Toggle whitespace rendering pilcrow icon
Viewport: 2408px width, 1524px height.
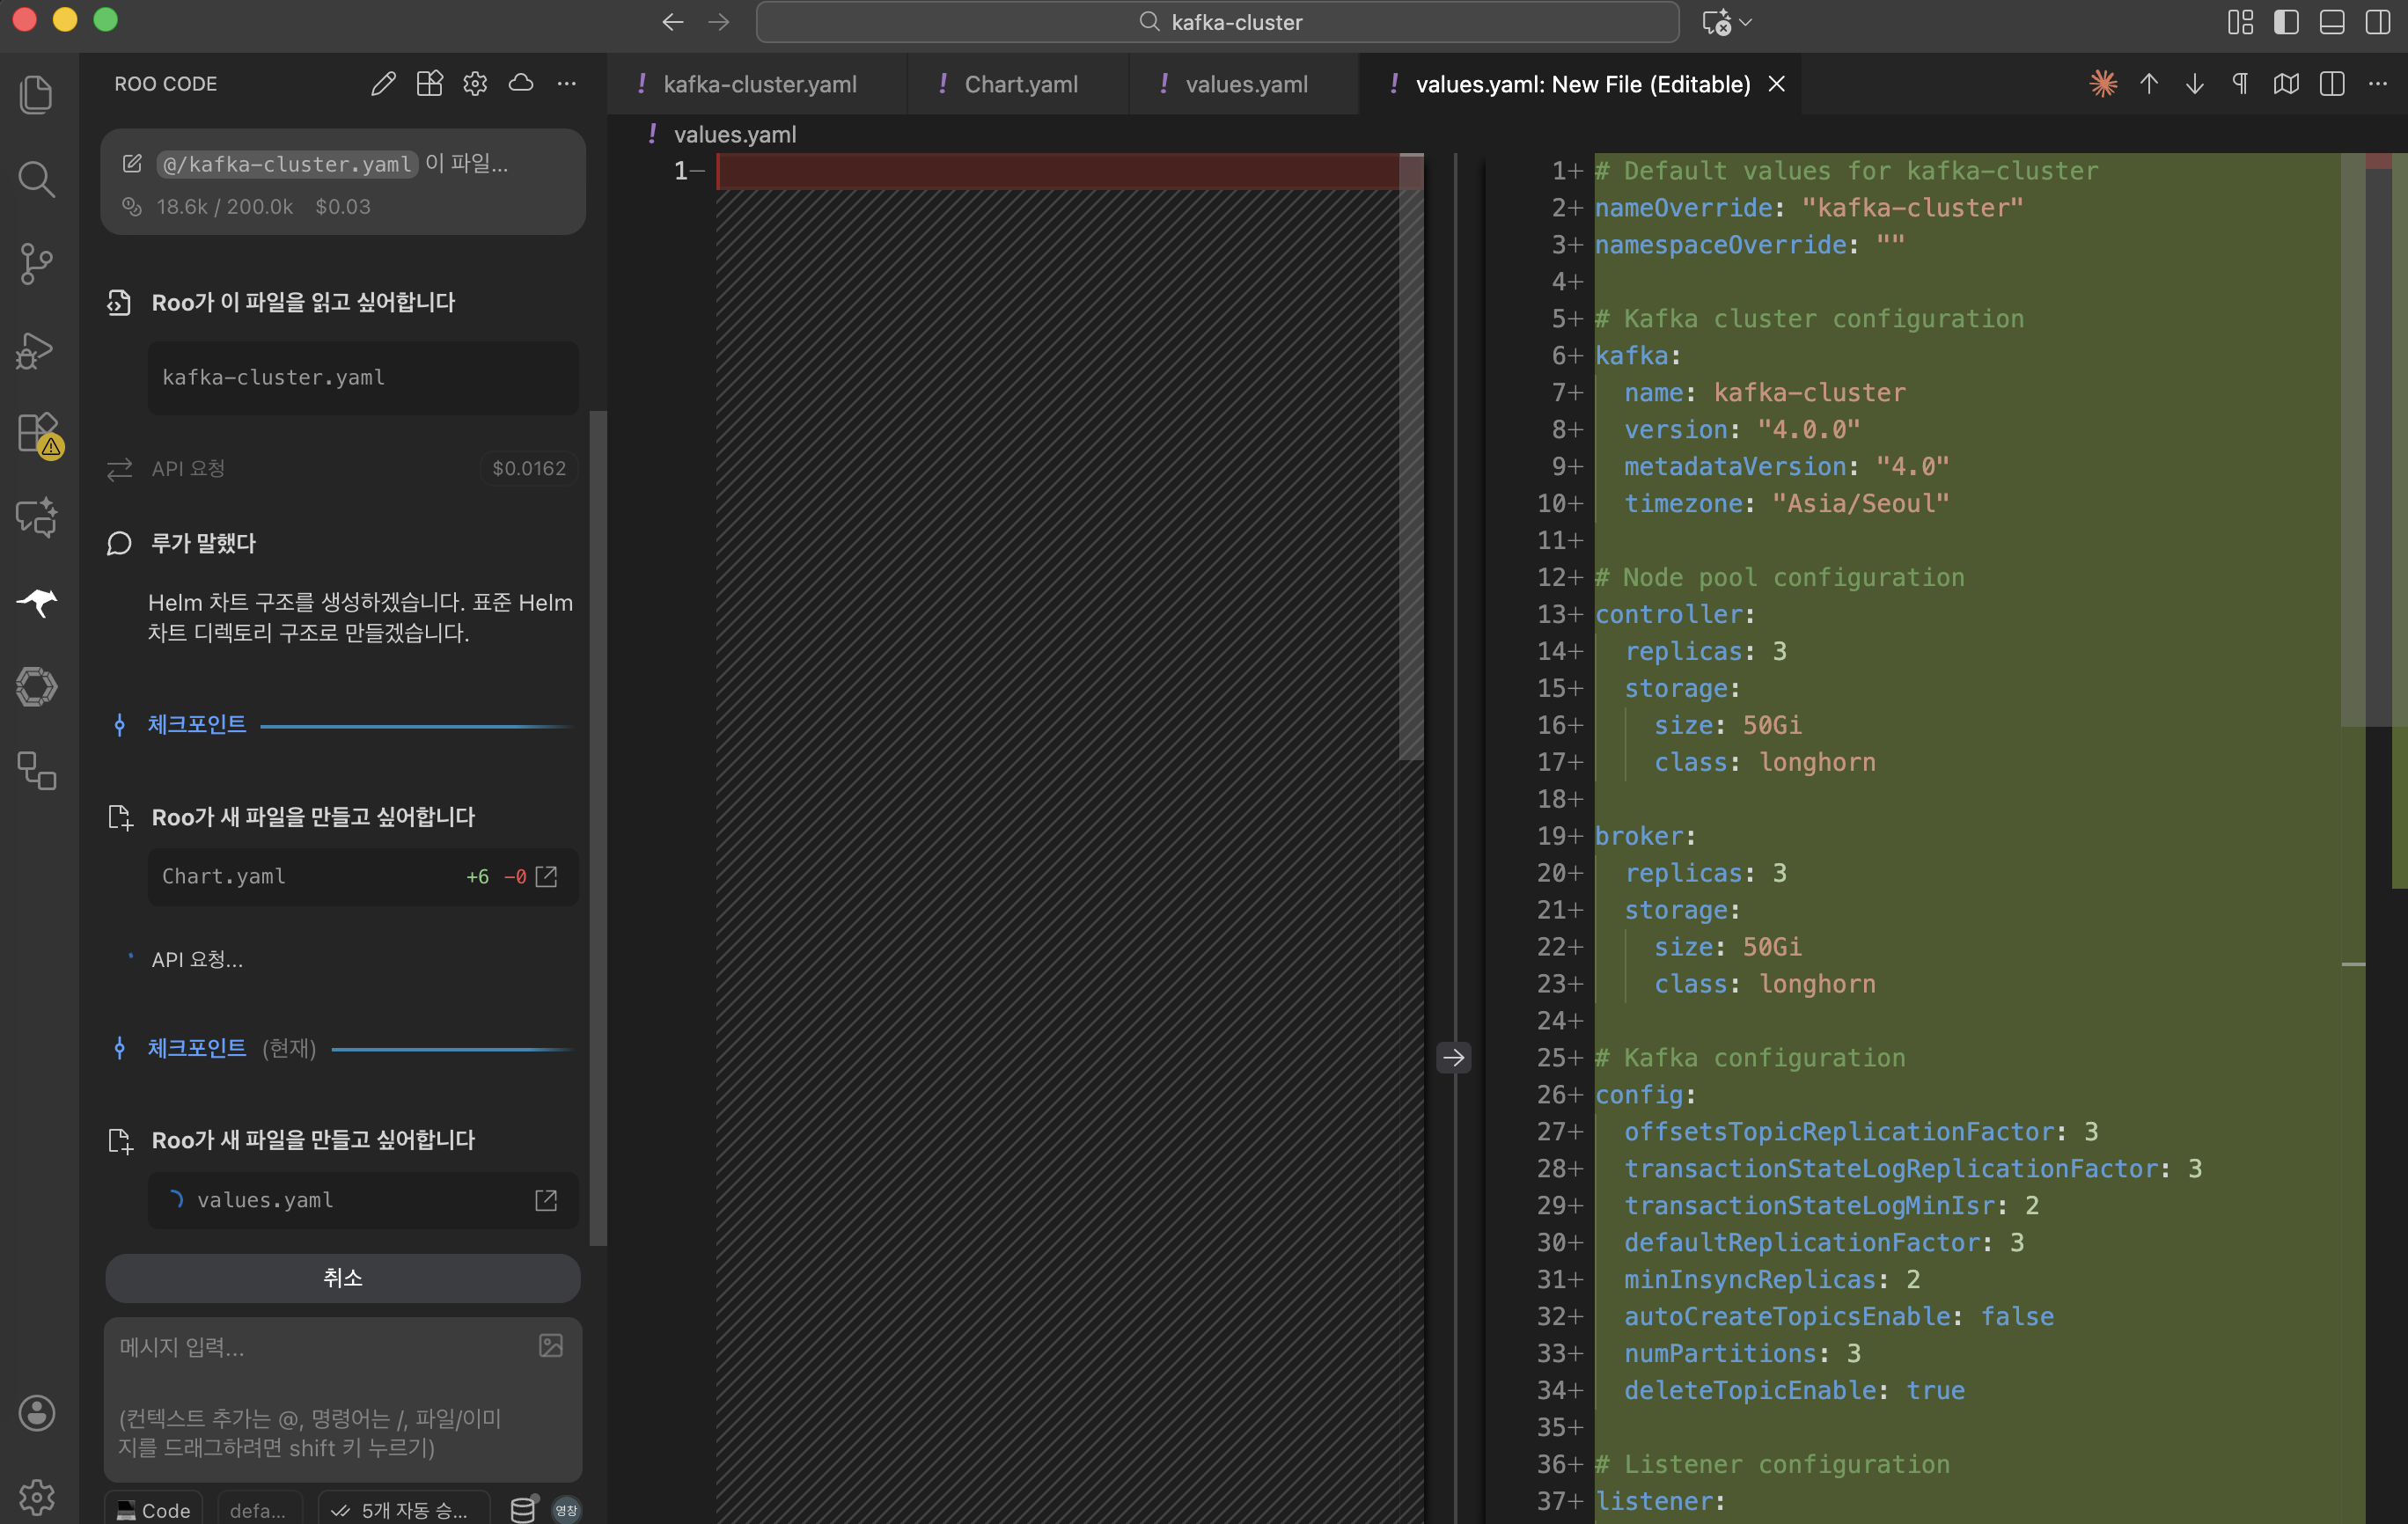(x=2240, y=84)
